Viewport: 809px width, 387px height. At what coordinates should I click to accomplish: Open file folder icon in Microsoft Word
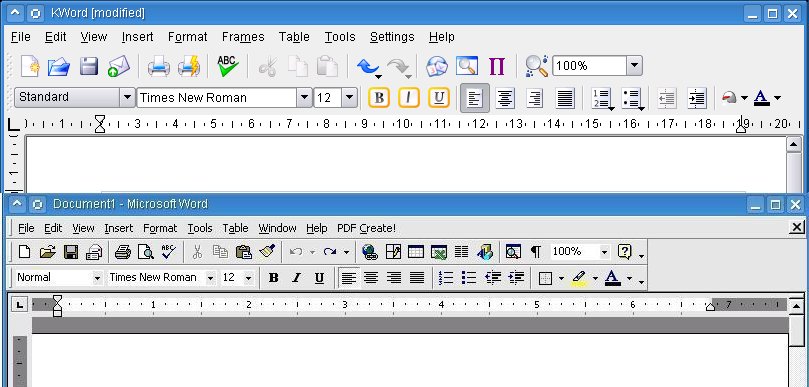coord(47,252)
